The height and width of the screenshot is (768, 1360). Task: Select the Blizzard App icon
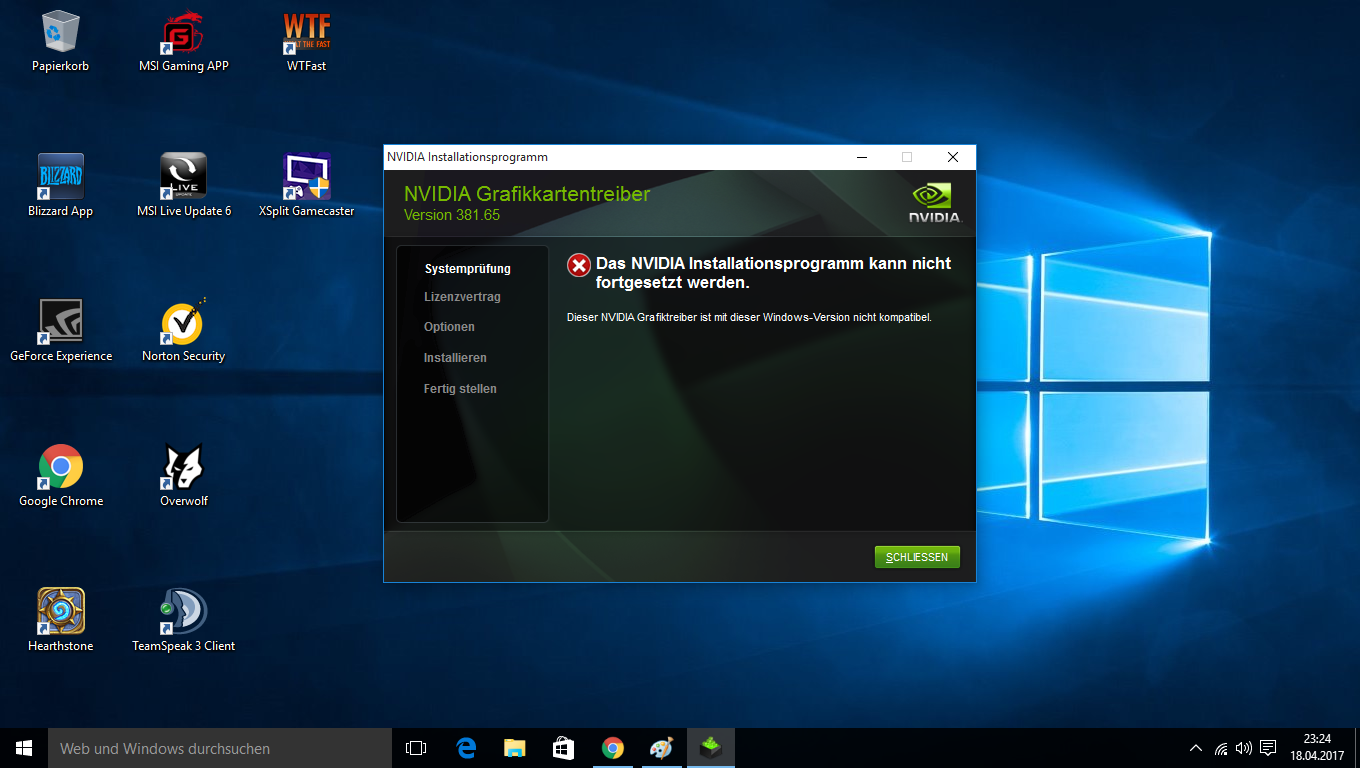[61, 187]
